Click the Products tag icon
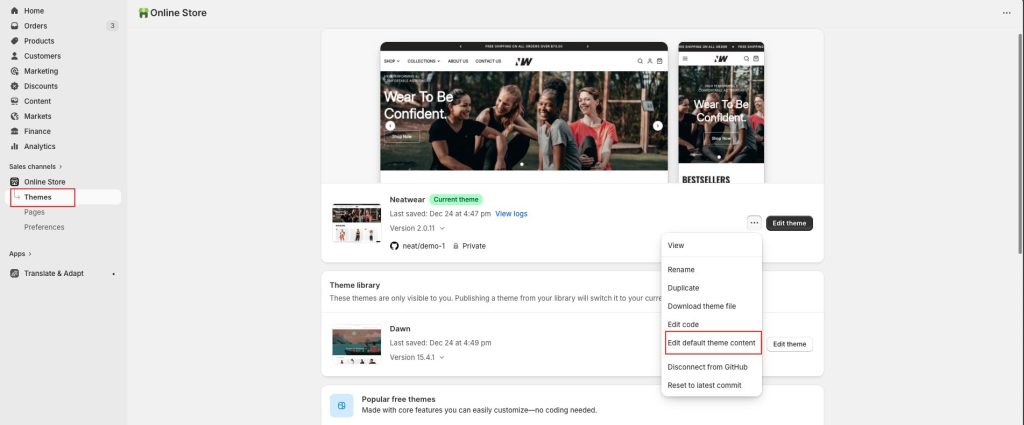Image resolution: width=1024 pixels, height=425 pixels. coord(14,41)
